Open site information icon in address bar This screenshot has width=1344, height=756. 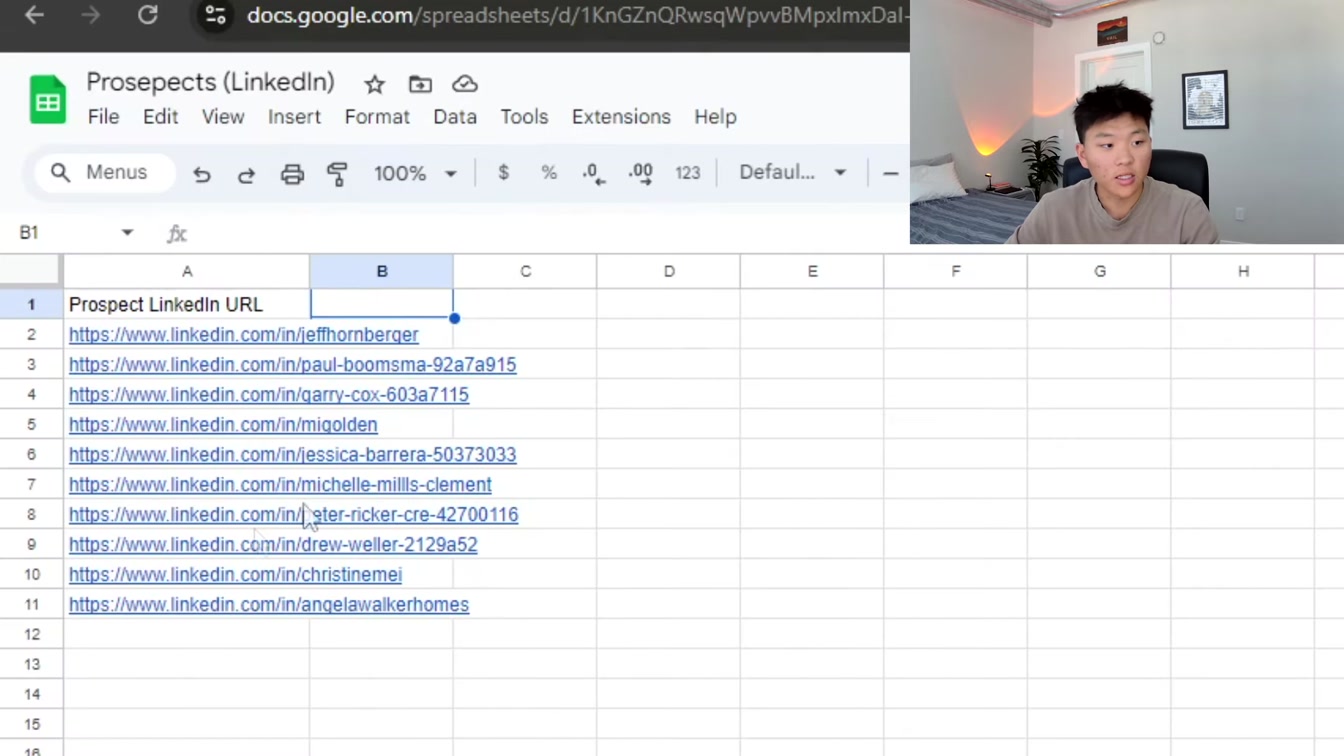pos(215,15)
